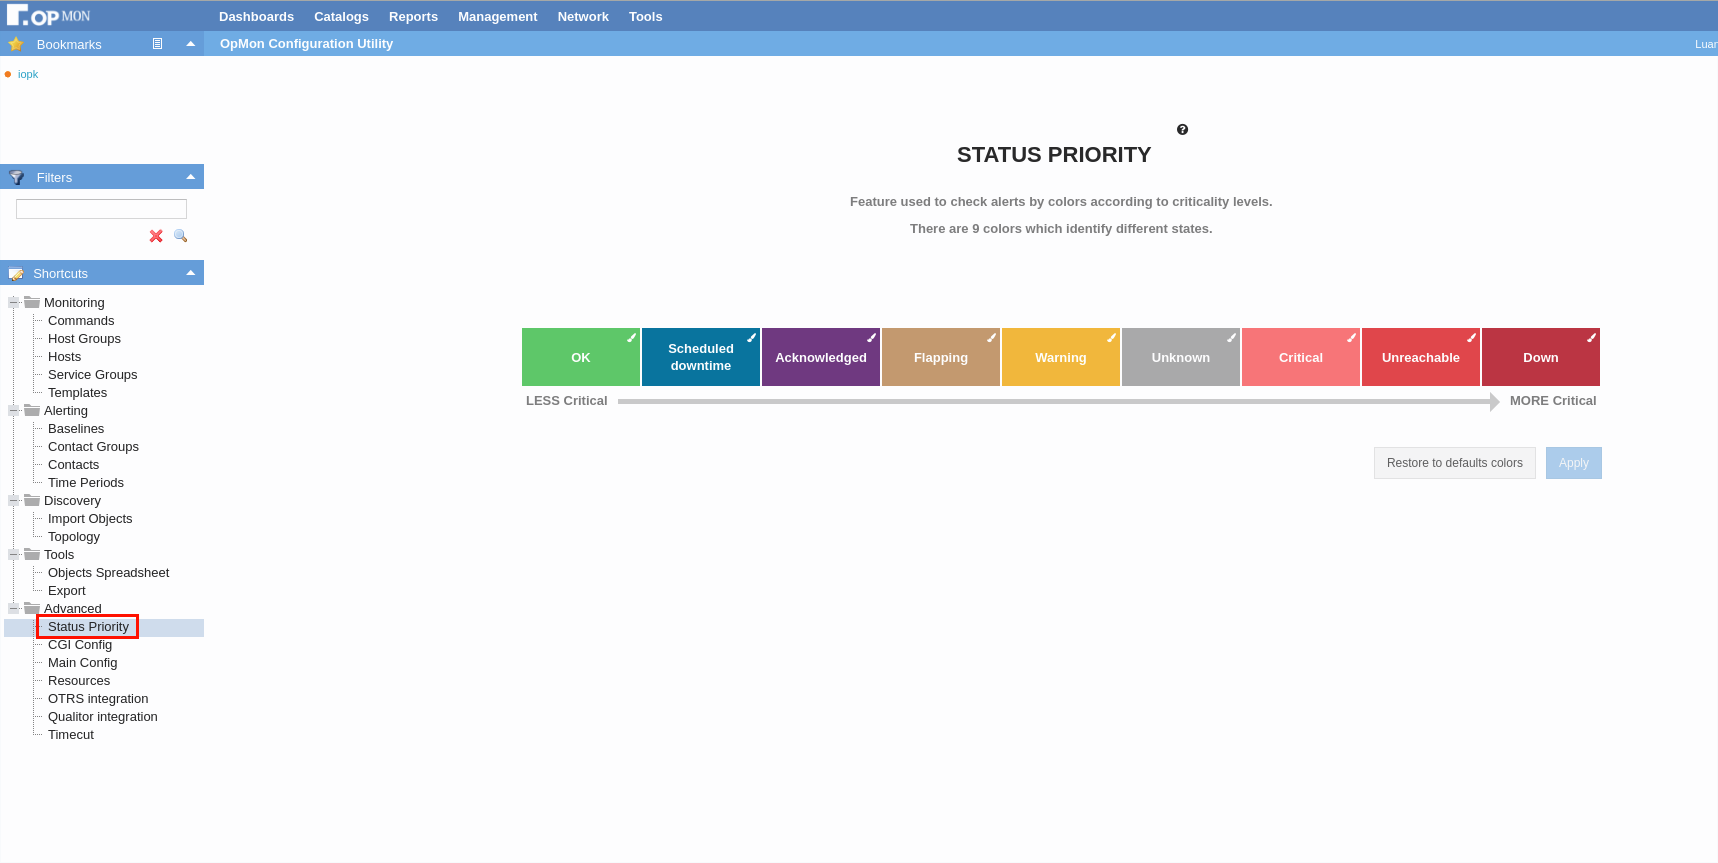
Task: Collapse the Bookmarks panel
Action: pyautogui.click(x=190, y=44)
